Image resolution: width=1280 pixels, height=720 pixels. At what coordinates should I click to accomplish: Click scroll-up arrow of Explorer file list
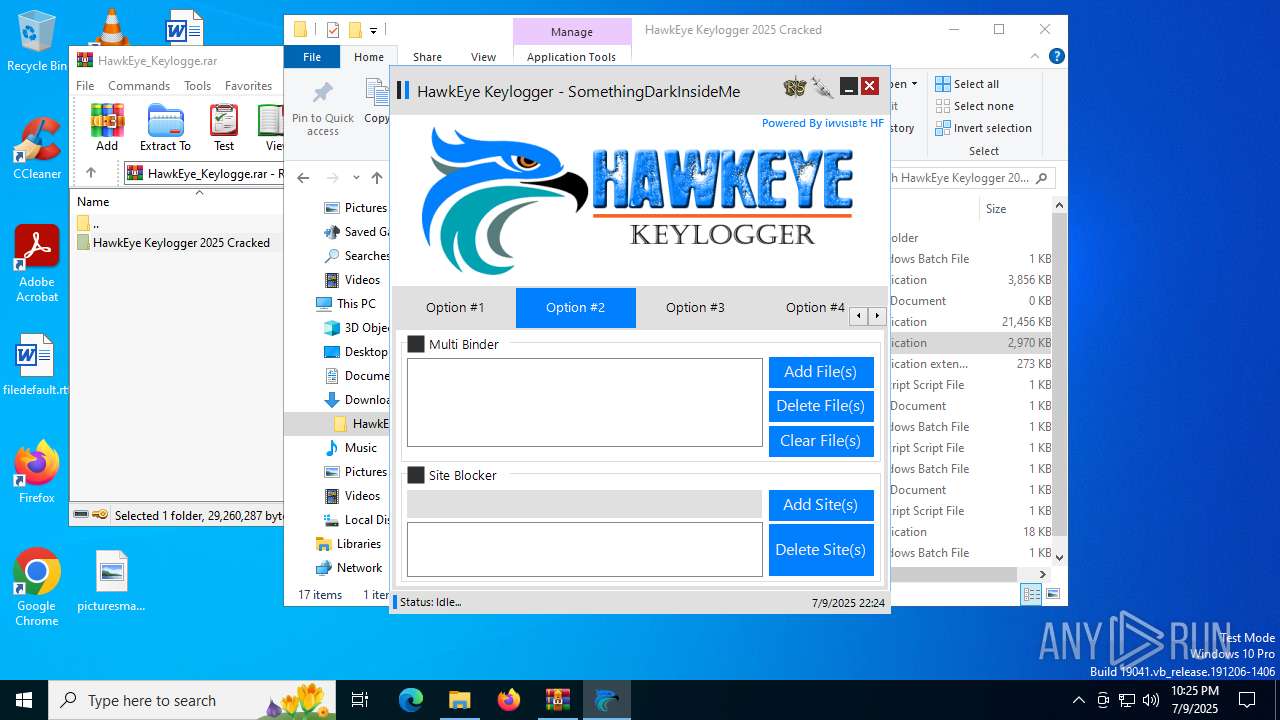point(1059,205)
